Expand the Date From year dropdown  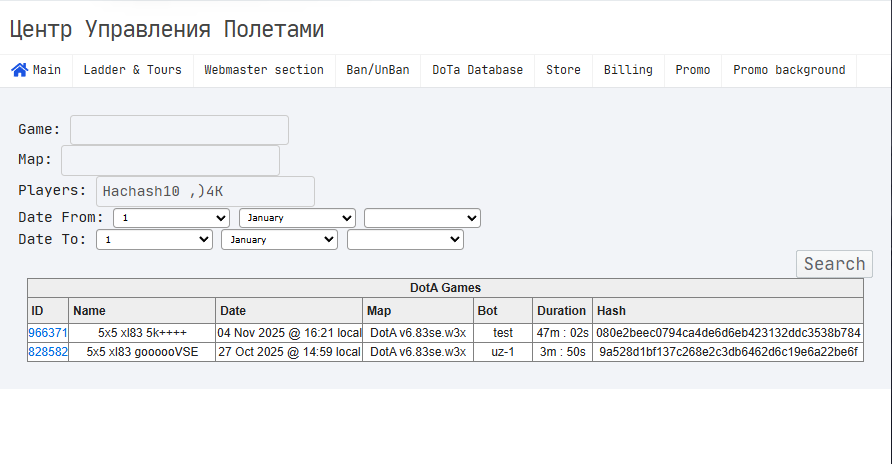click(422, 218)
